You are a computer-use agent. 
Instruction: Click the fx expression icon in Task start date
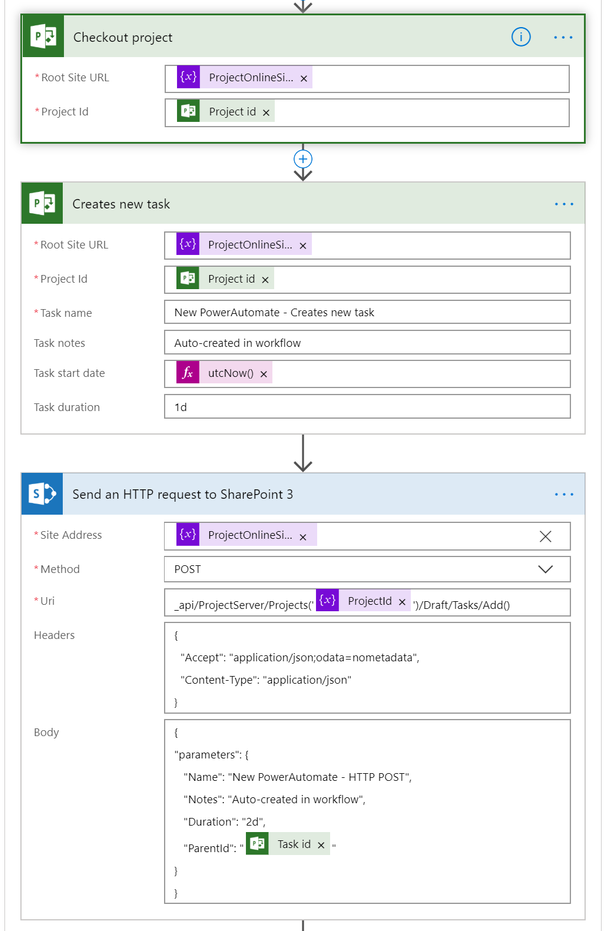[188, 372]
